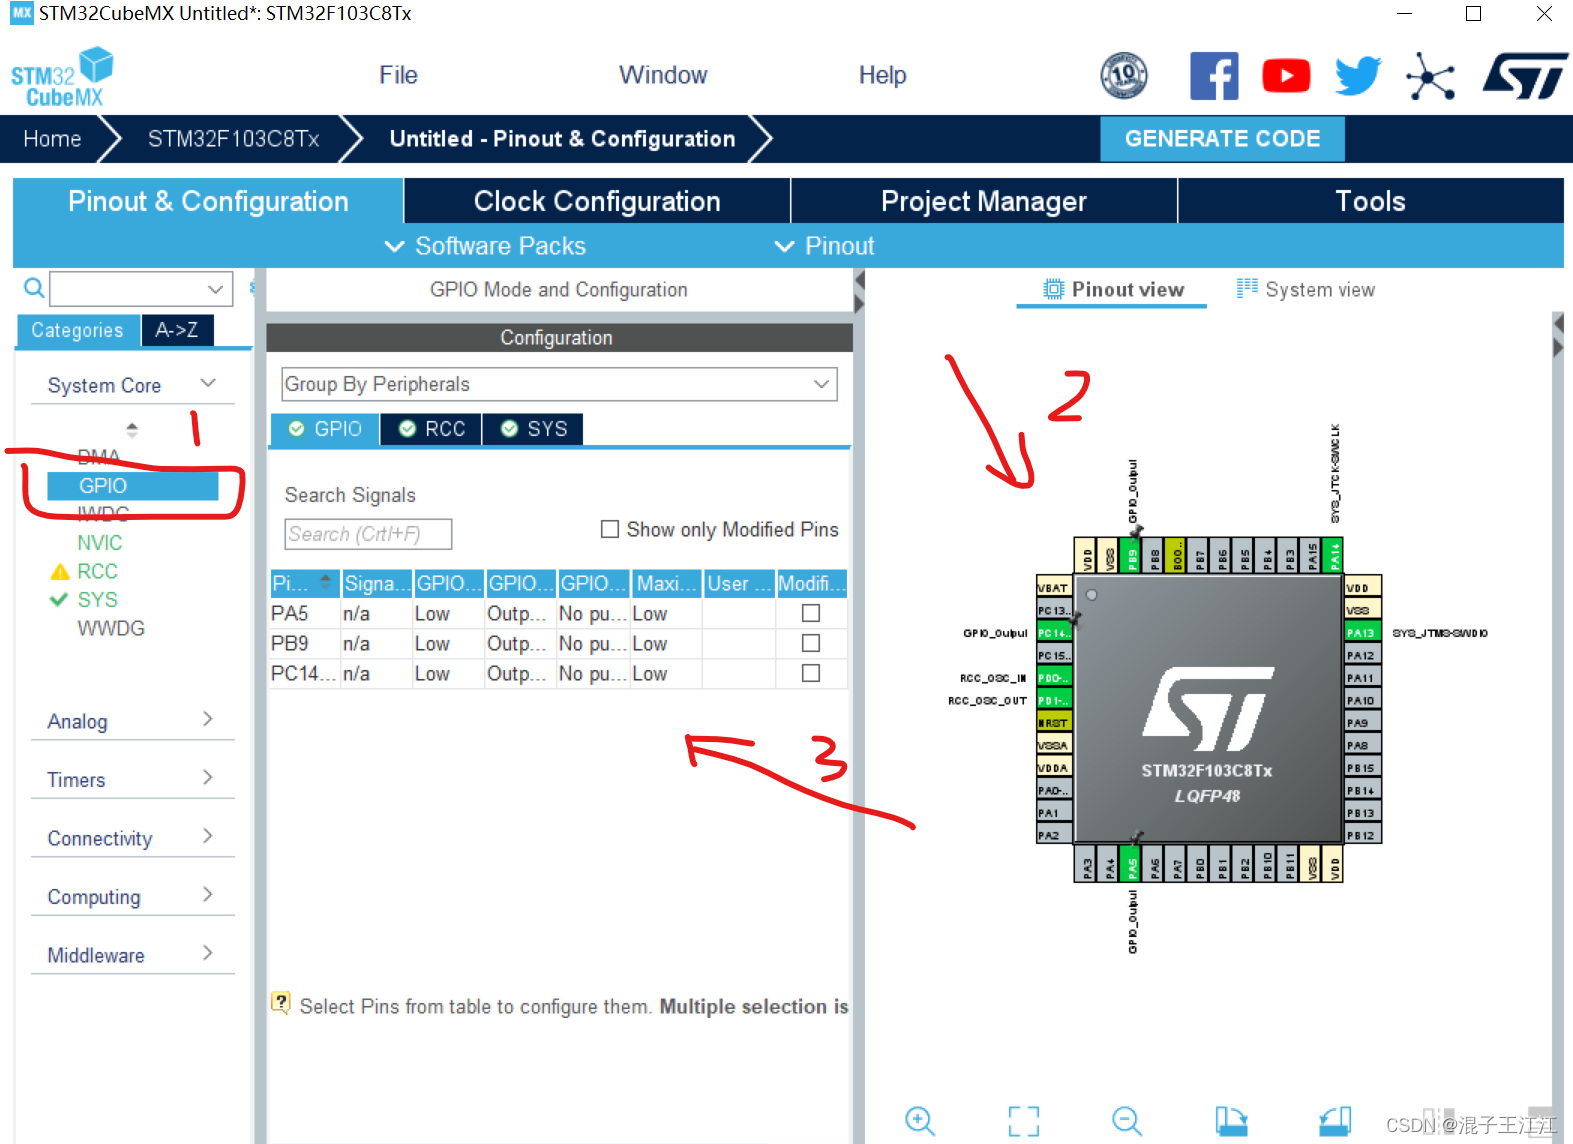This screenshot has height=1144, width=1573.
Task: Open the category search combo box dropdown
Action: pos(215,289)
